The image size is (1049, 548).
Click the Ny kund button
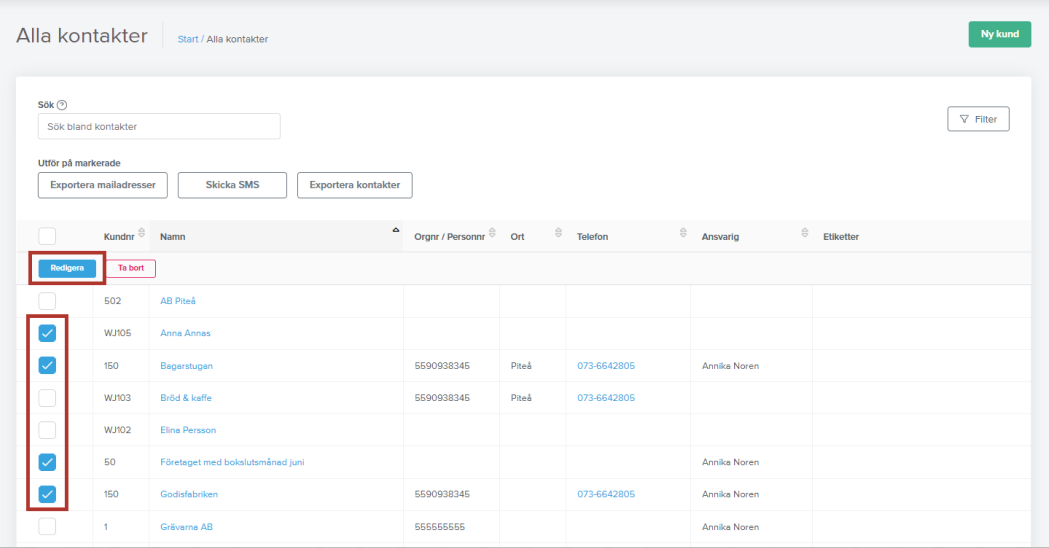(x=999, y=34)
